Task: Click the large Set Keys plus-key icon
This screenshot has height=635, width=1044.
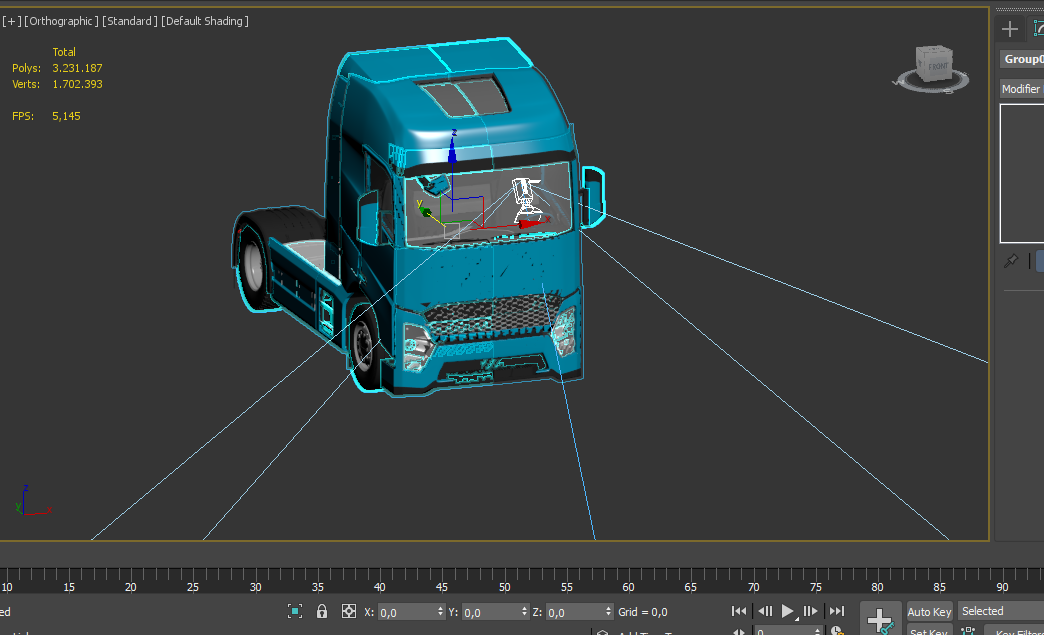Action: (x=880, y=619)
